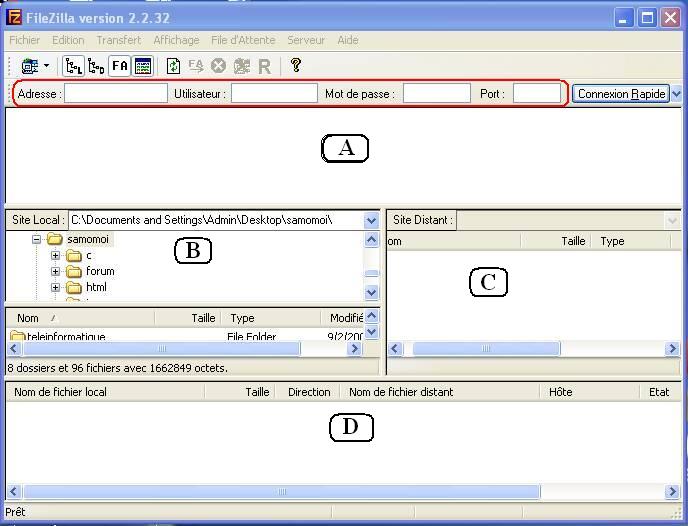This screenshot has height=526, width=688.
Task: Sort remote files by Taille column
Action: click(556, 241)
